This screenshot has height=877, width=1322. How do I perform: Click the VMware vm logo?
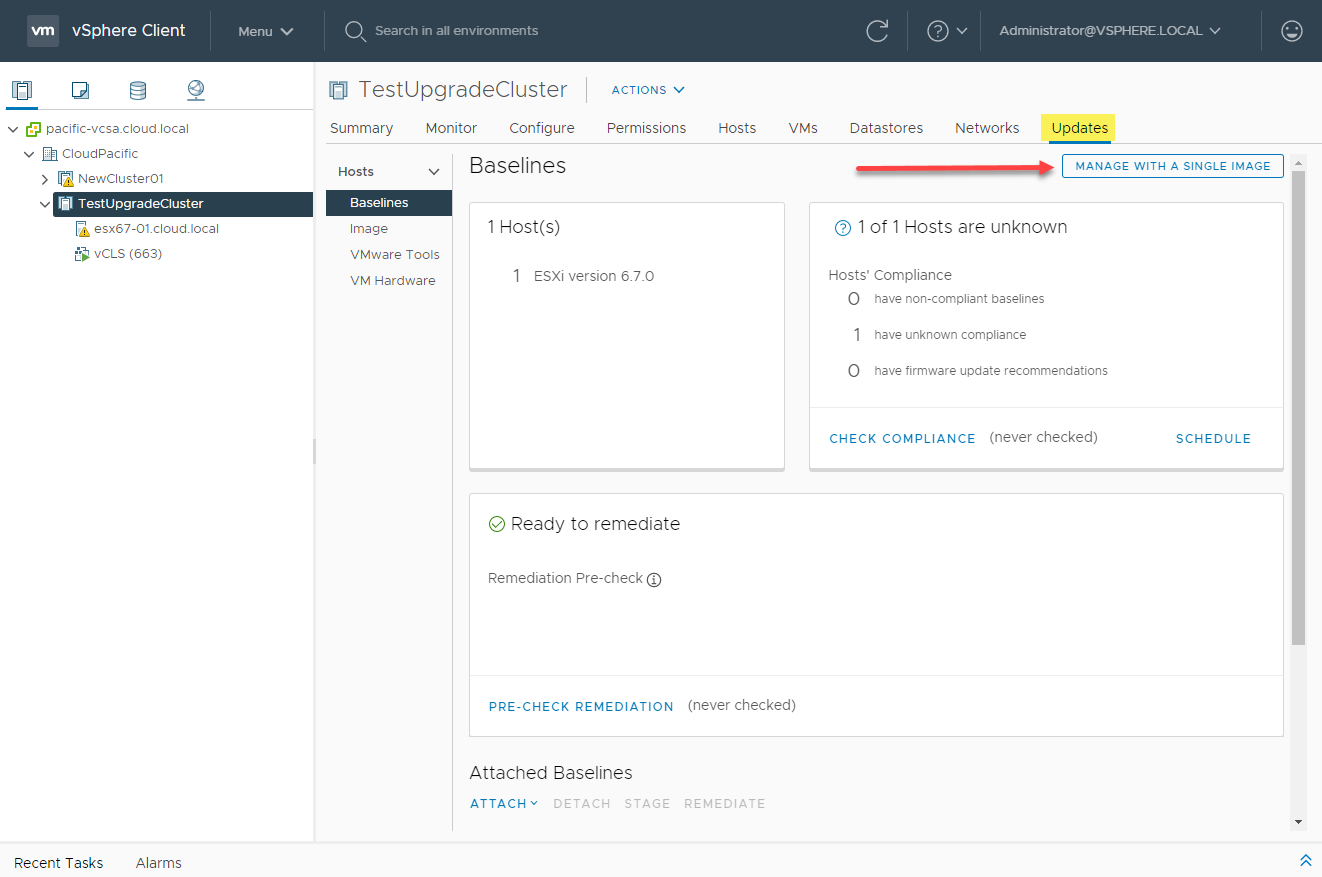click(x=42, y=31)
